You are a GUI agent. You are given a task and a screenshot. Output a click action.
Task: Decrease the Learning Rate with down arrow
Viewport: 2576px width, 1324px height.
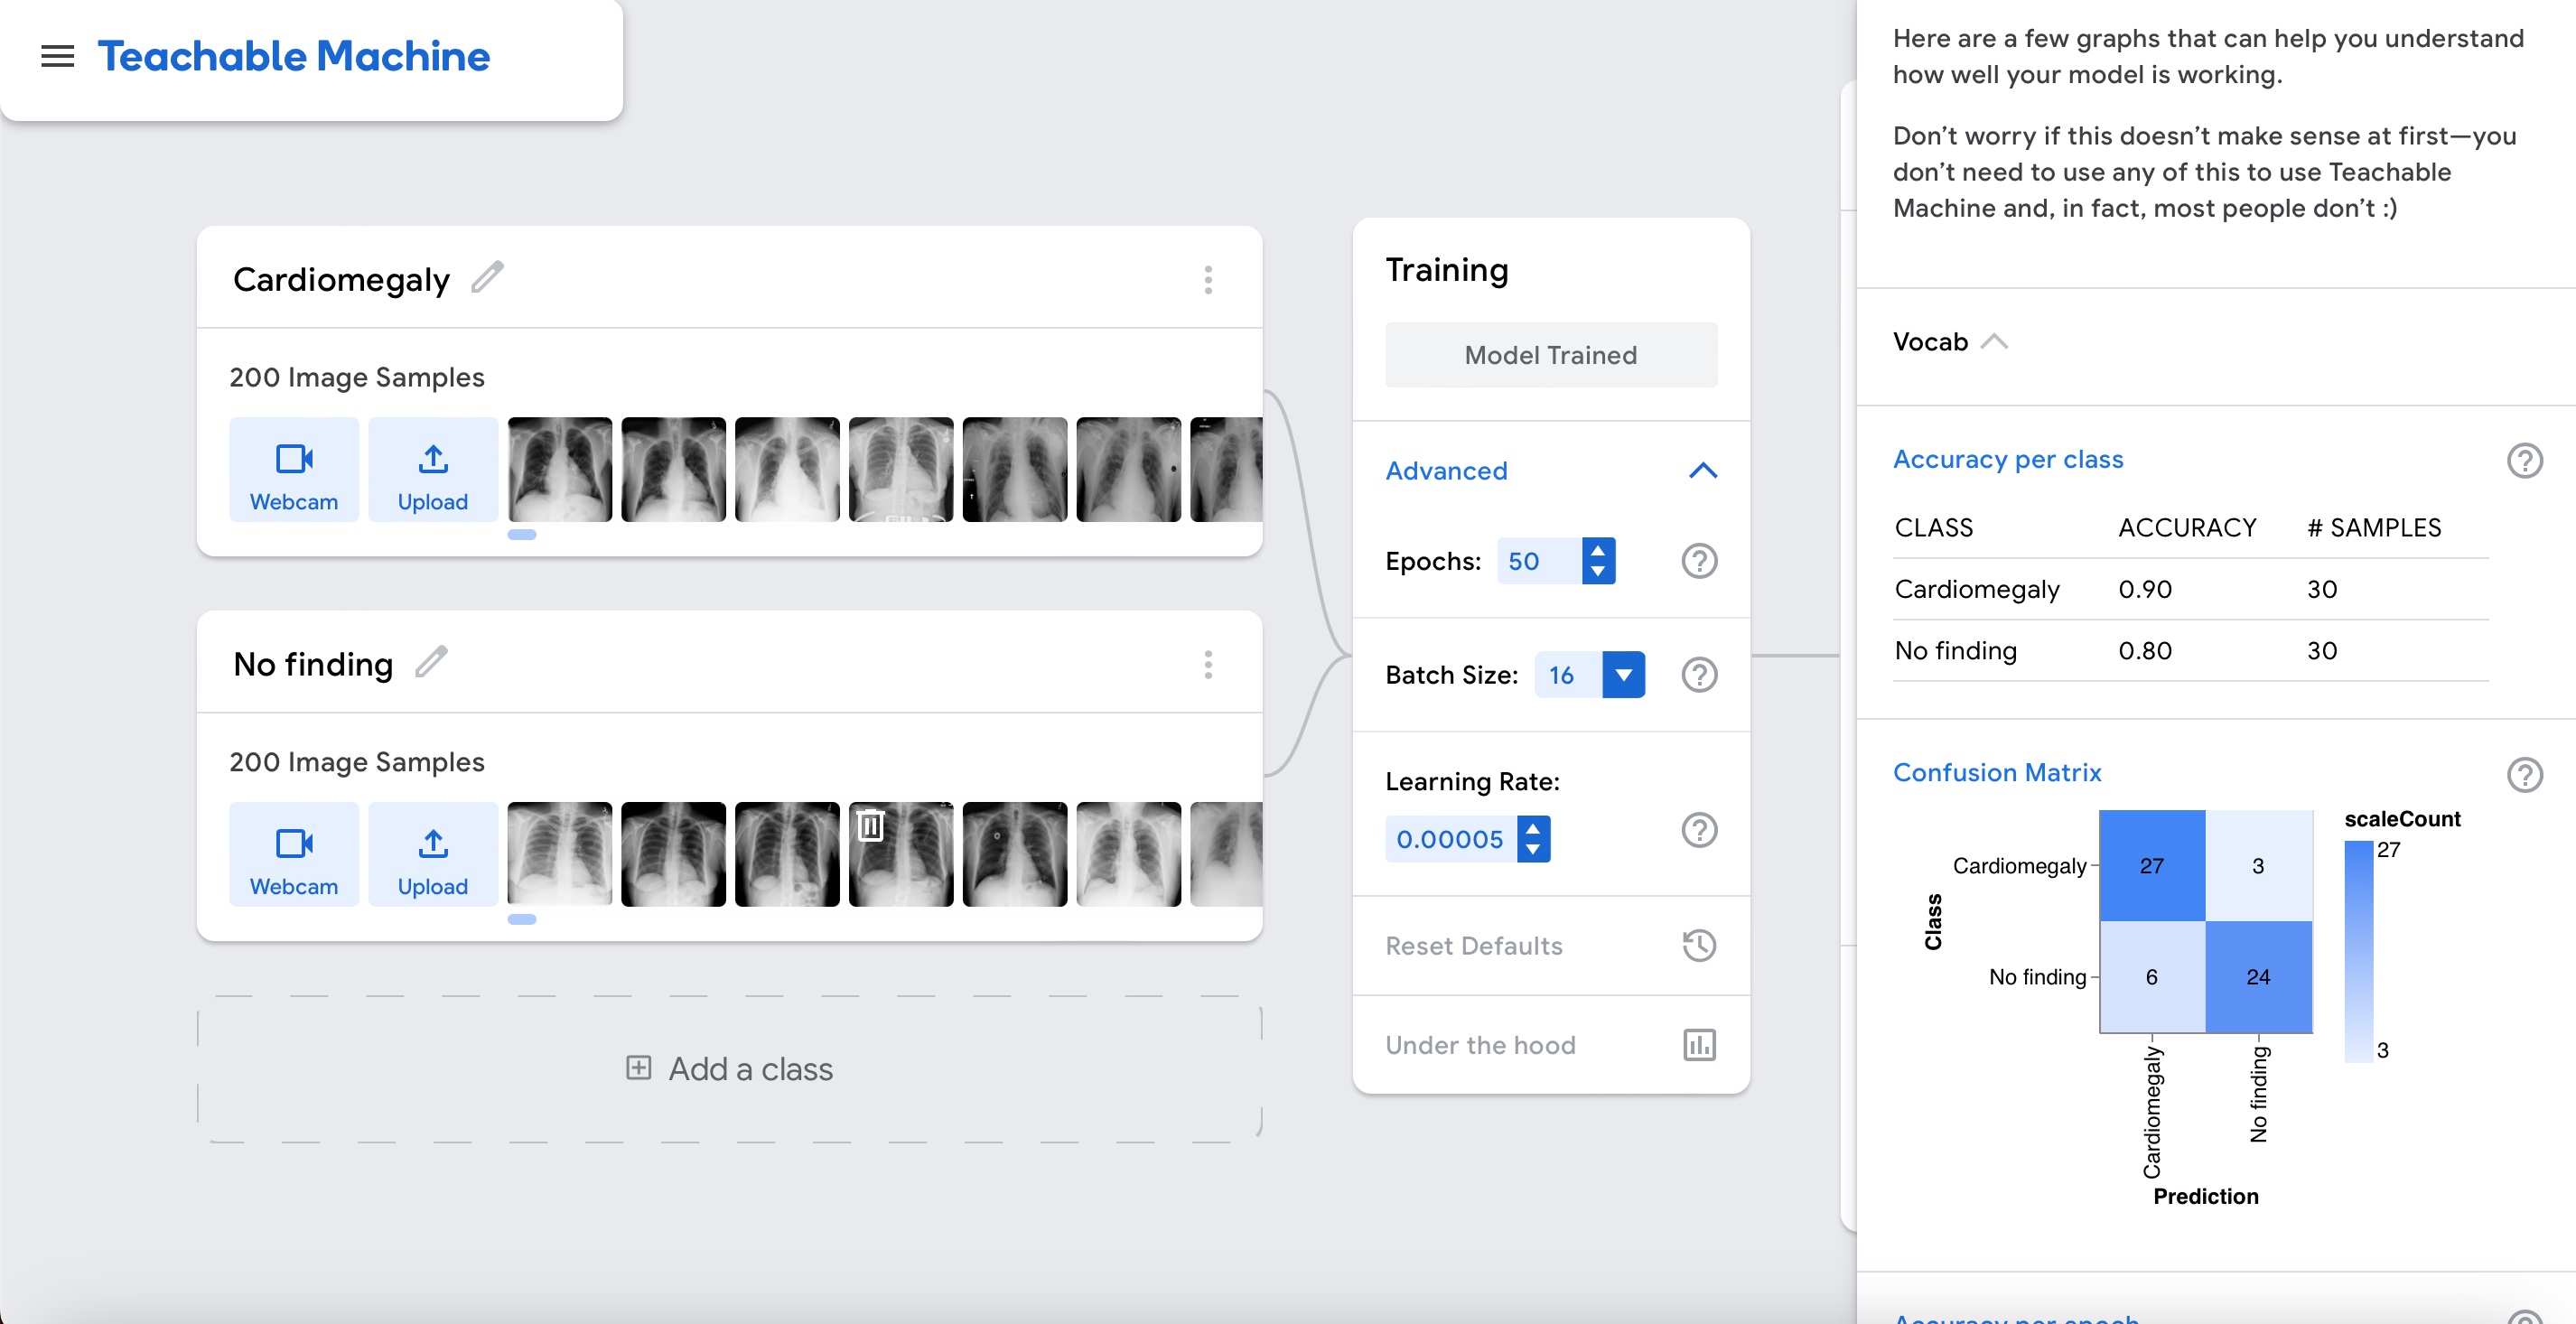point(1532,850)
